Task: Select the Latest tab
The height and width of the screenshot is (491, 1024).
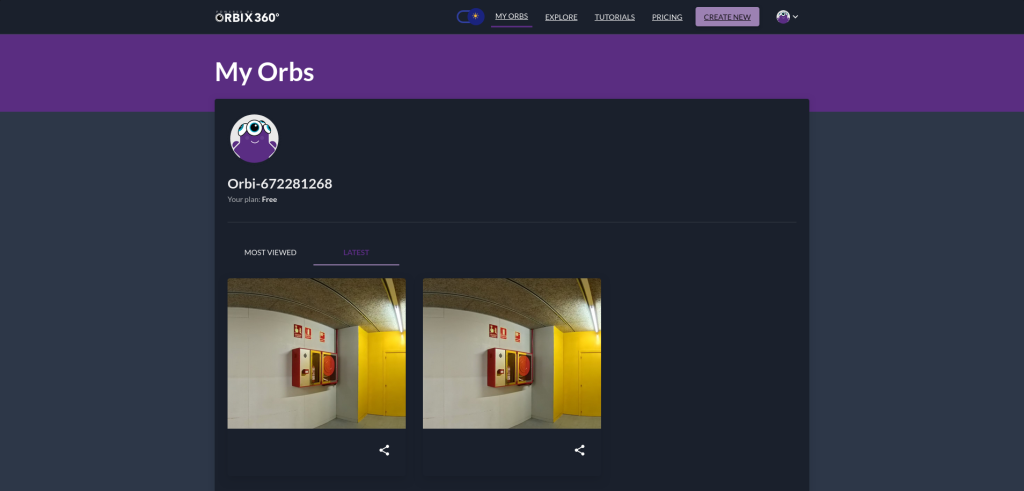Action: point(356,253)
